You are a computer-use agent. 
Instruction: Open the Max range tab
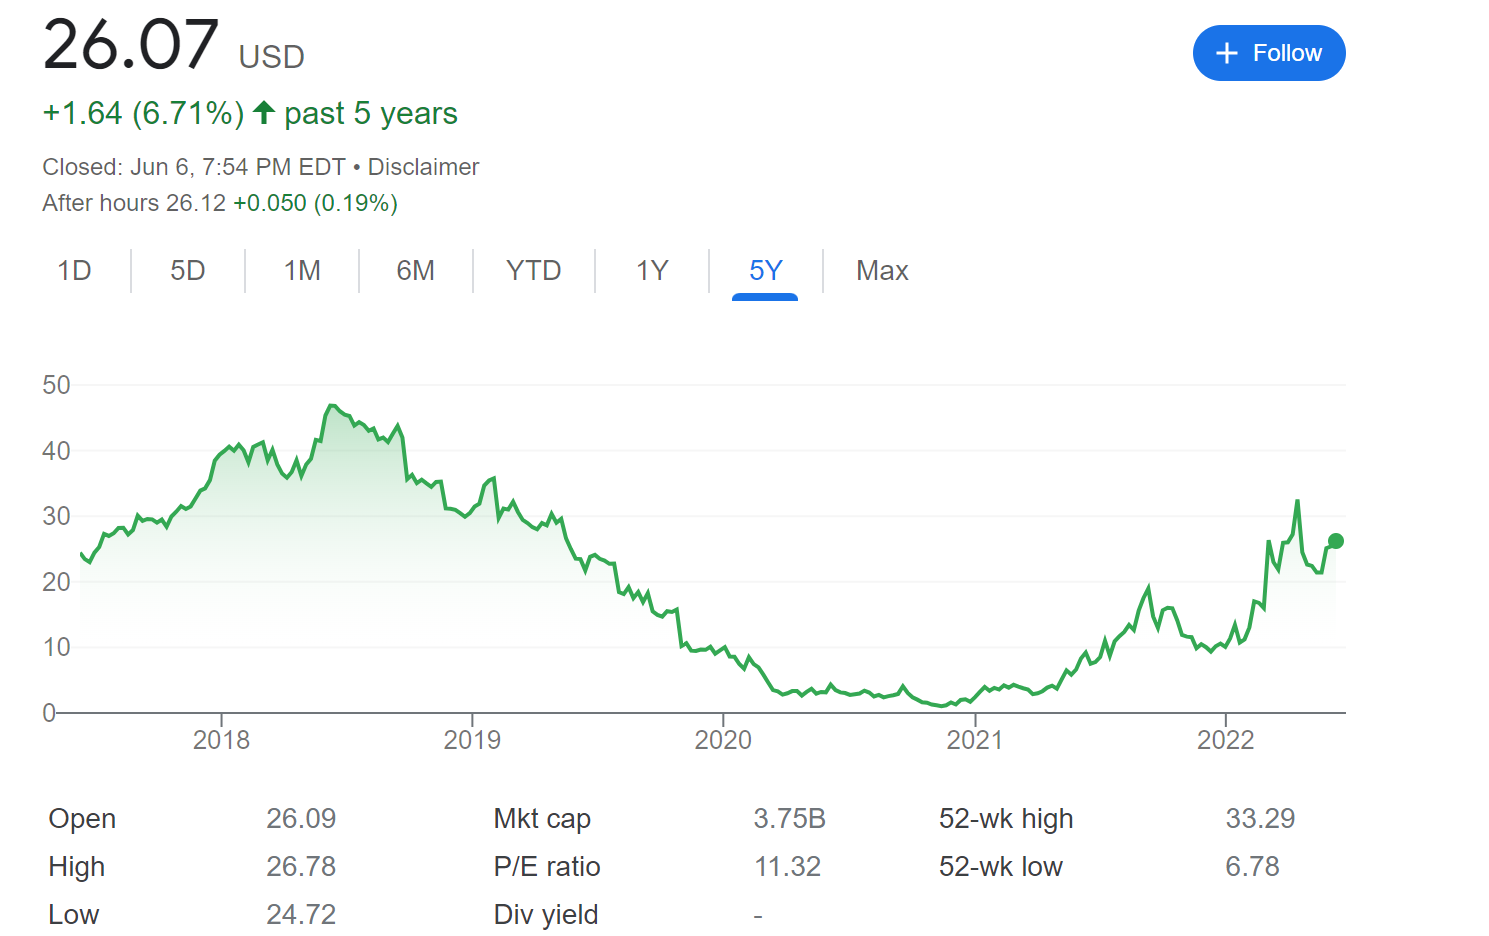882,271
